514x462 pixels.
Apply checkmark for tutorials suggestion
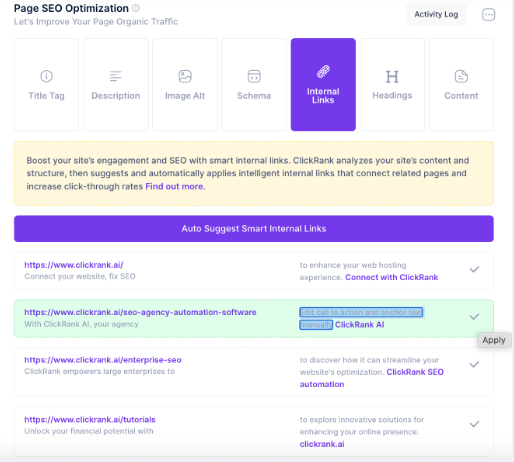[x=474, y=424]
